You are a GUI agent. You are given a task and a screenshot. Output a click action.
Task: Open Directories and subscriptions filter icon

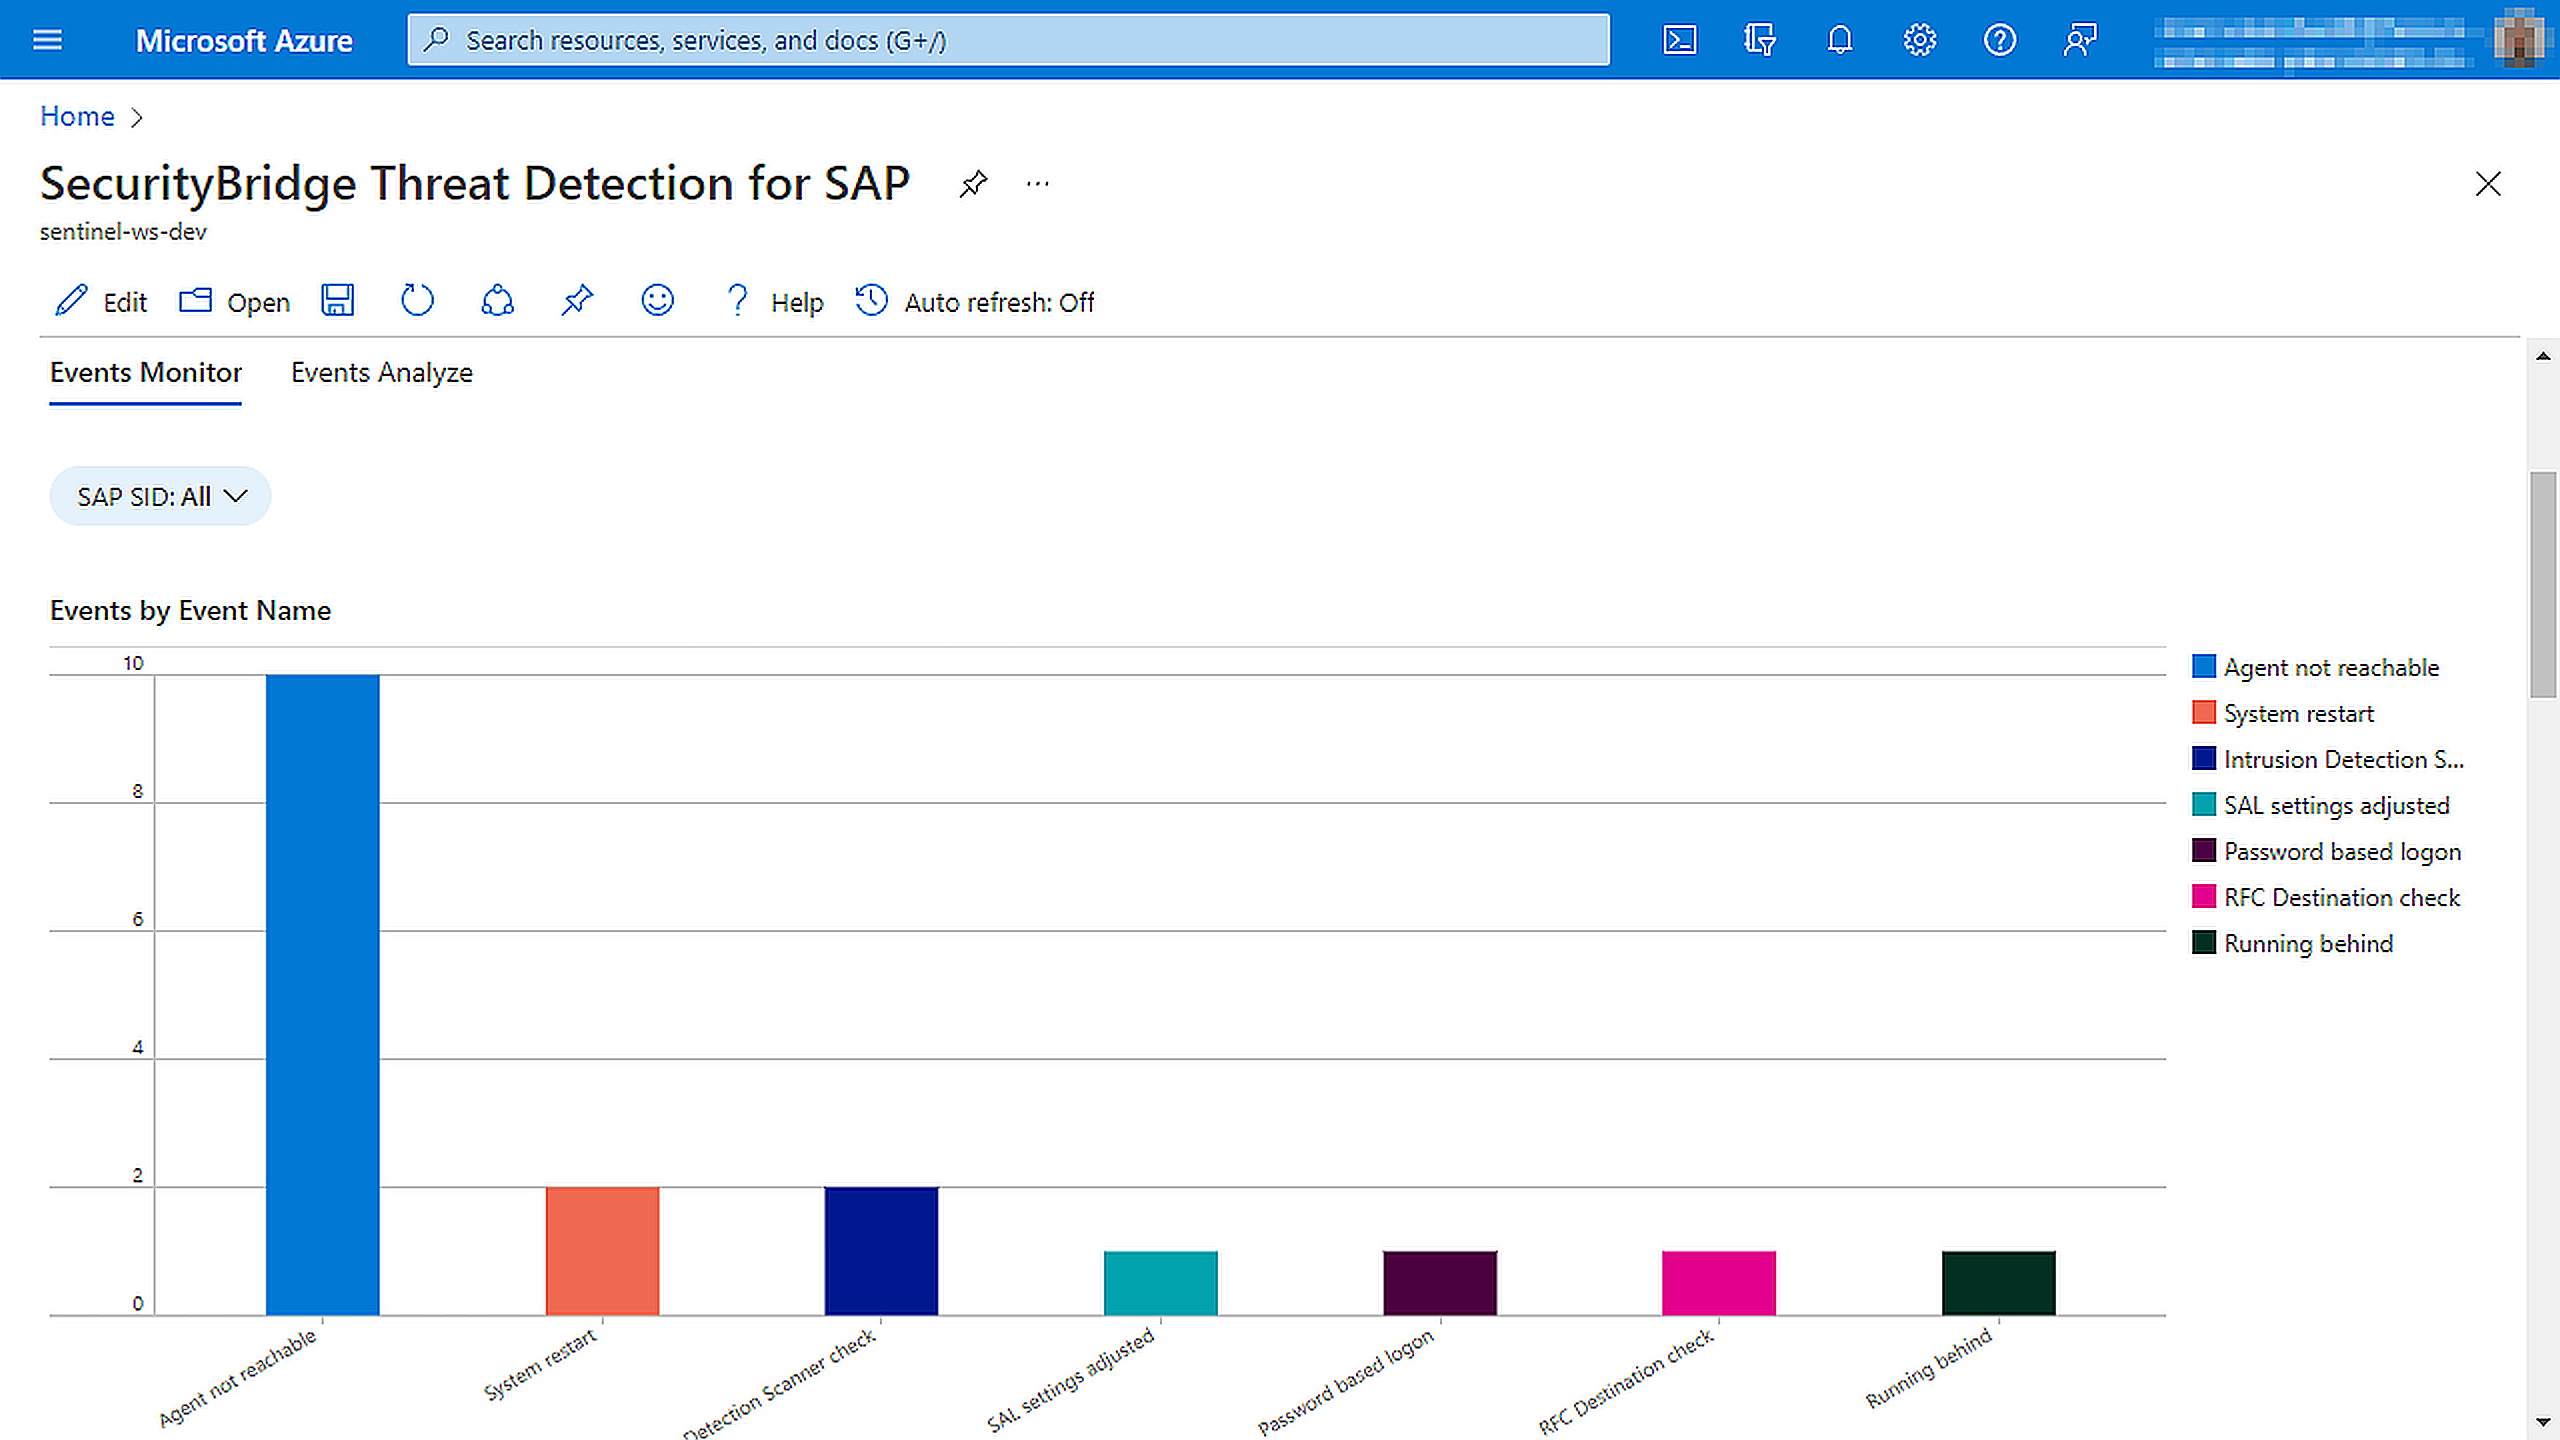1759,40
